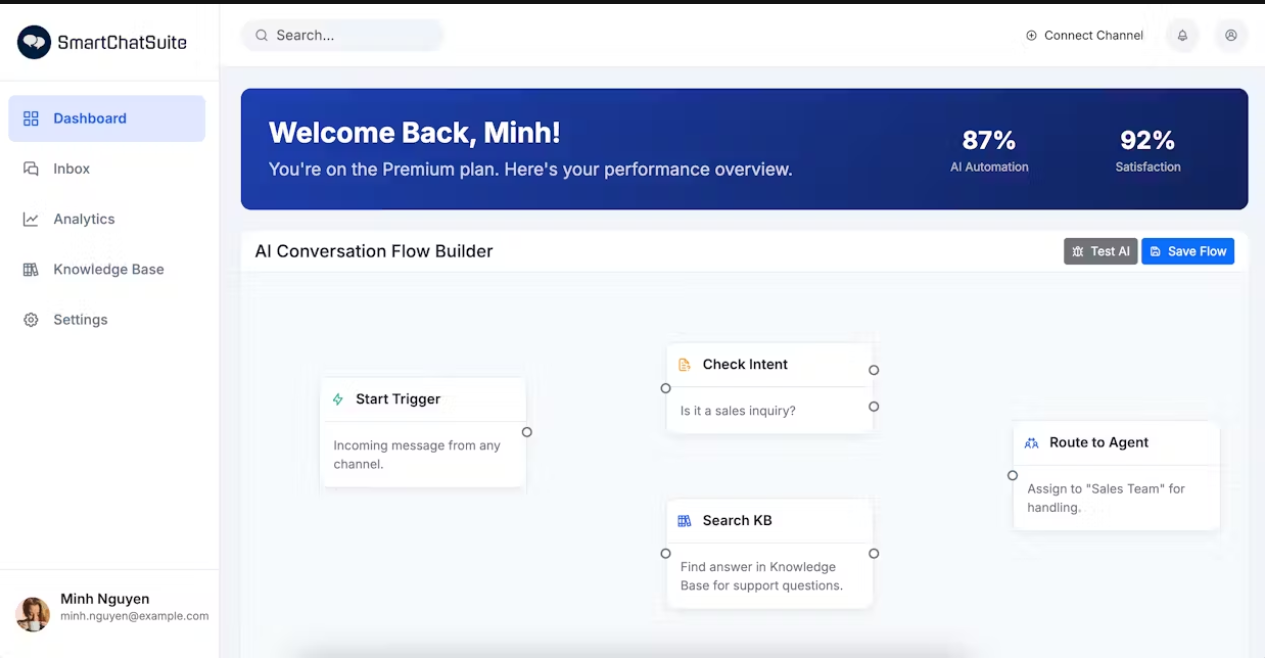Click the Minh Nguyen name label
This screenshot has width=1265, height=658.
coord(105,599)
